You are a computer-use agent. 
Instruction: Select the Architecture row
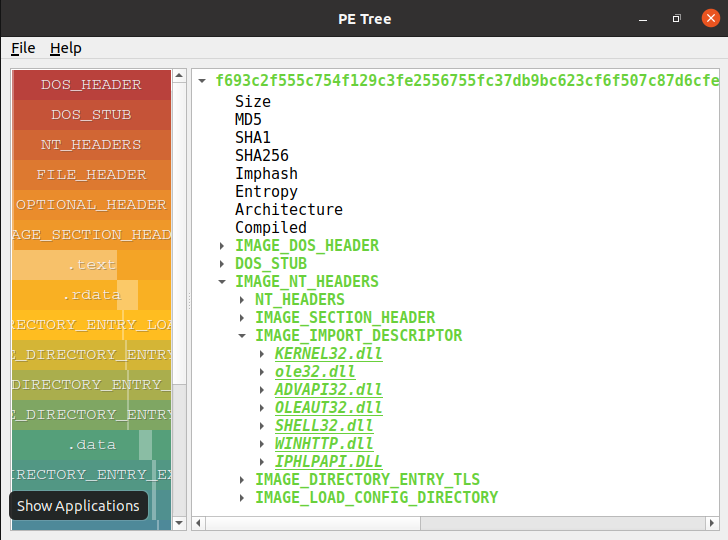[289, 209]
